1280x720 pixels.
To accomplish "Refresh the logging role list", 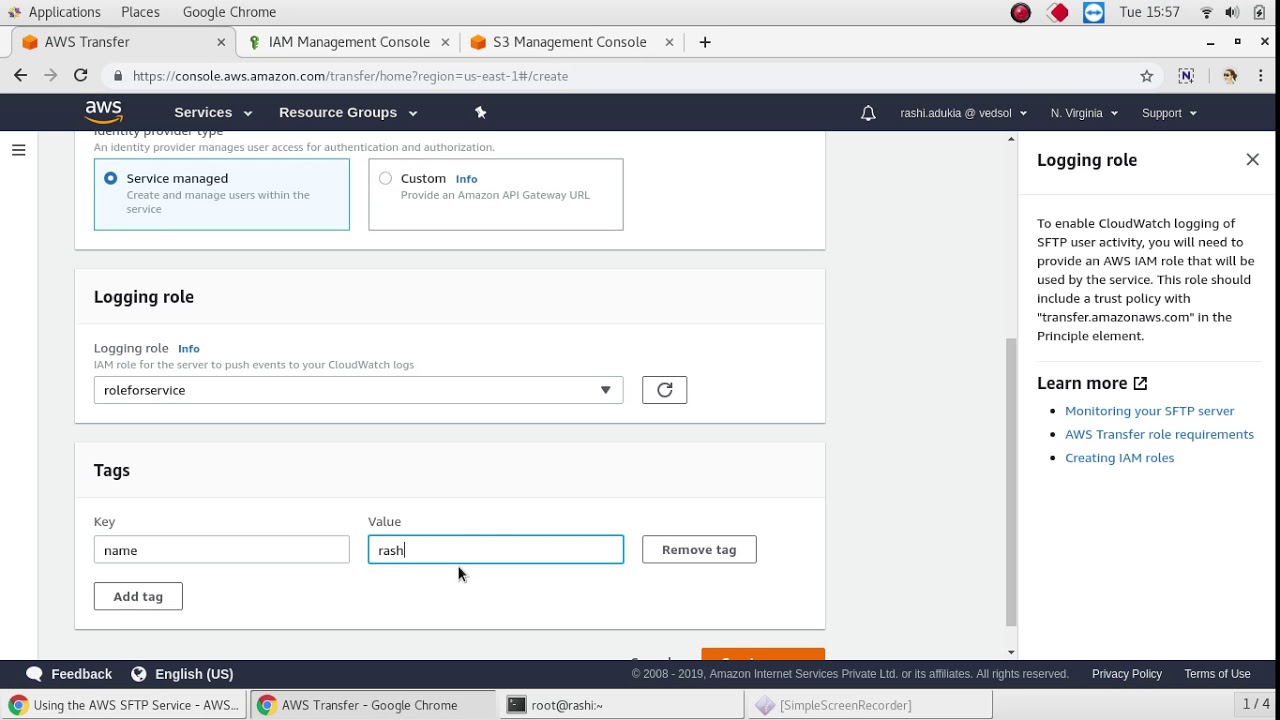I will pyautogui.click(x=664, y=390).
